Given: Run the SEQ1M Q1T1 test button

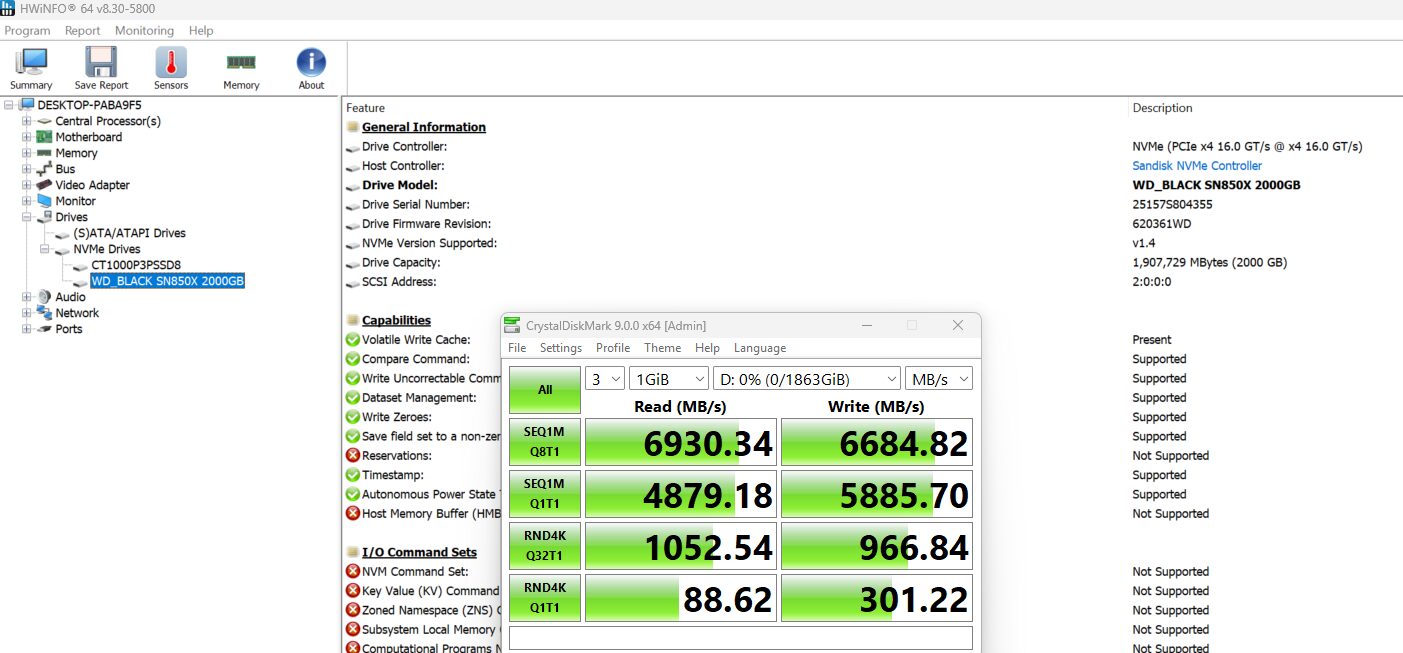Looking at the screenshot, I should point(545,494).
